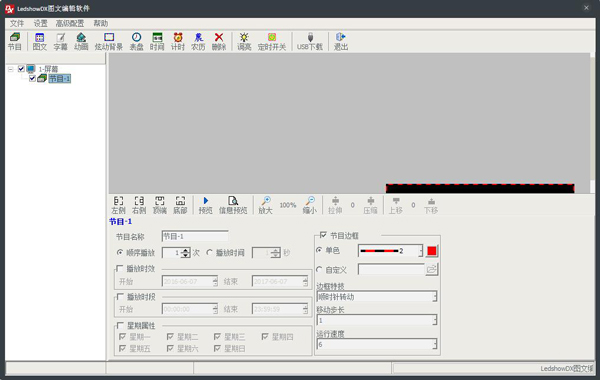600x380 pixels.
Task: Click the USB下载 (USB download) icon
Action: coord(310,41)
